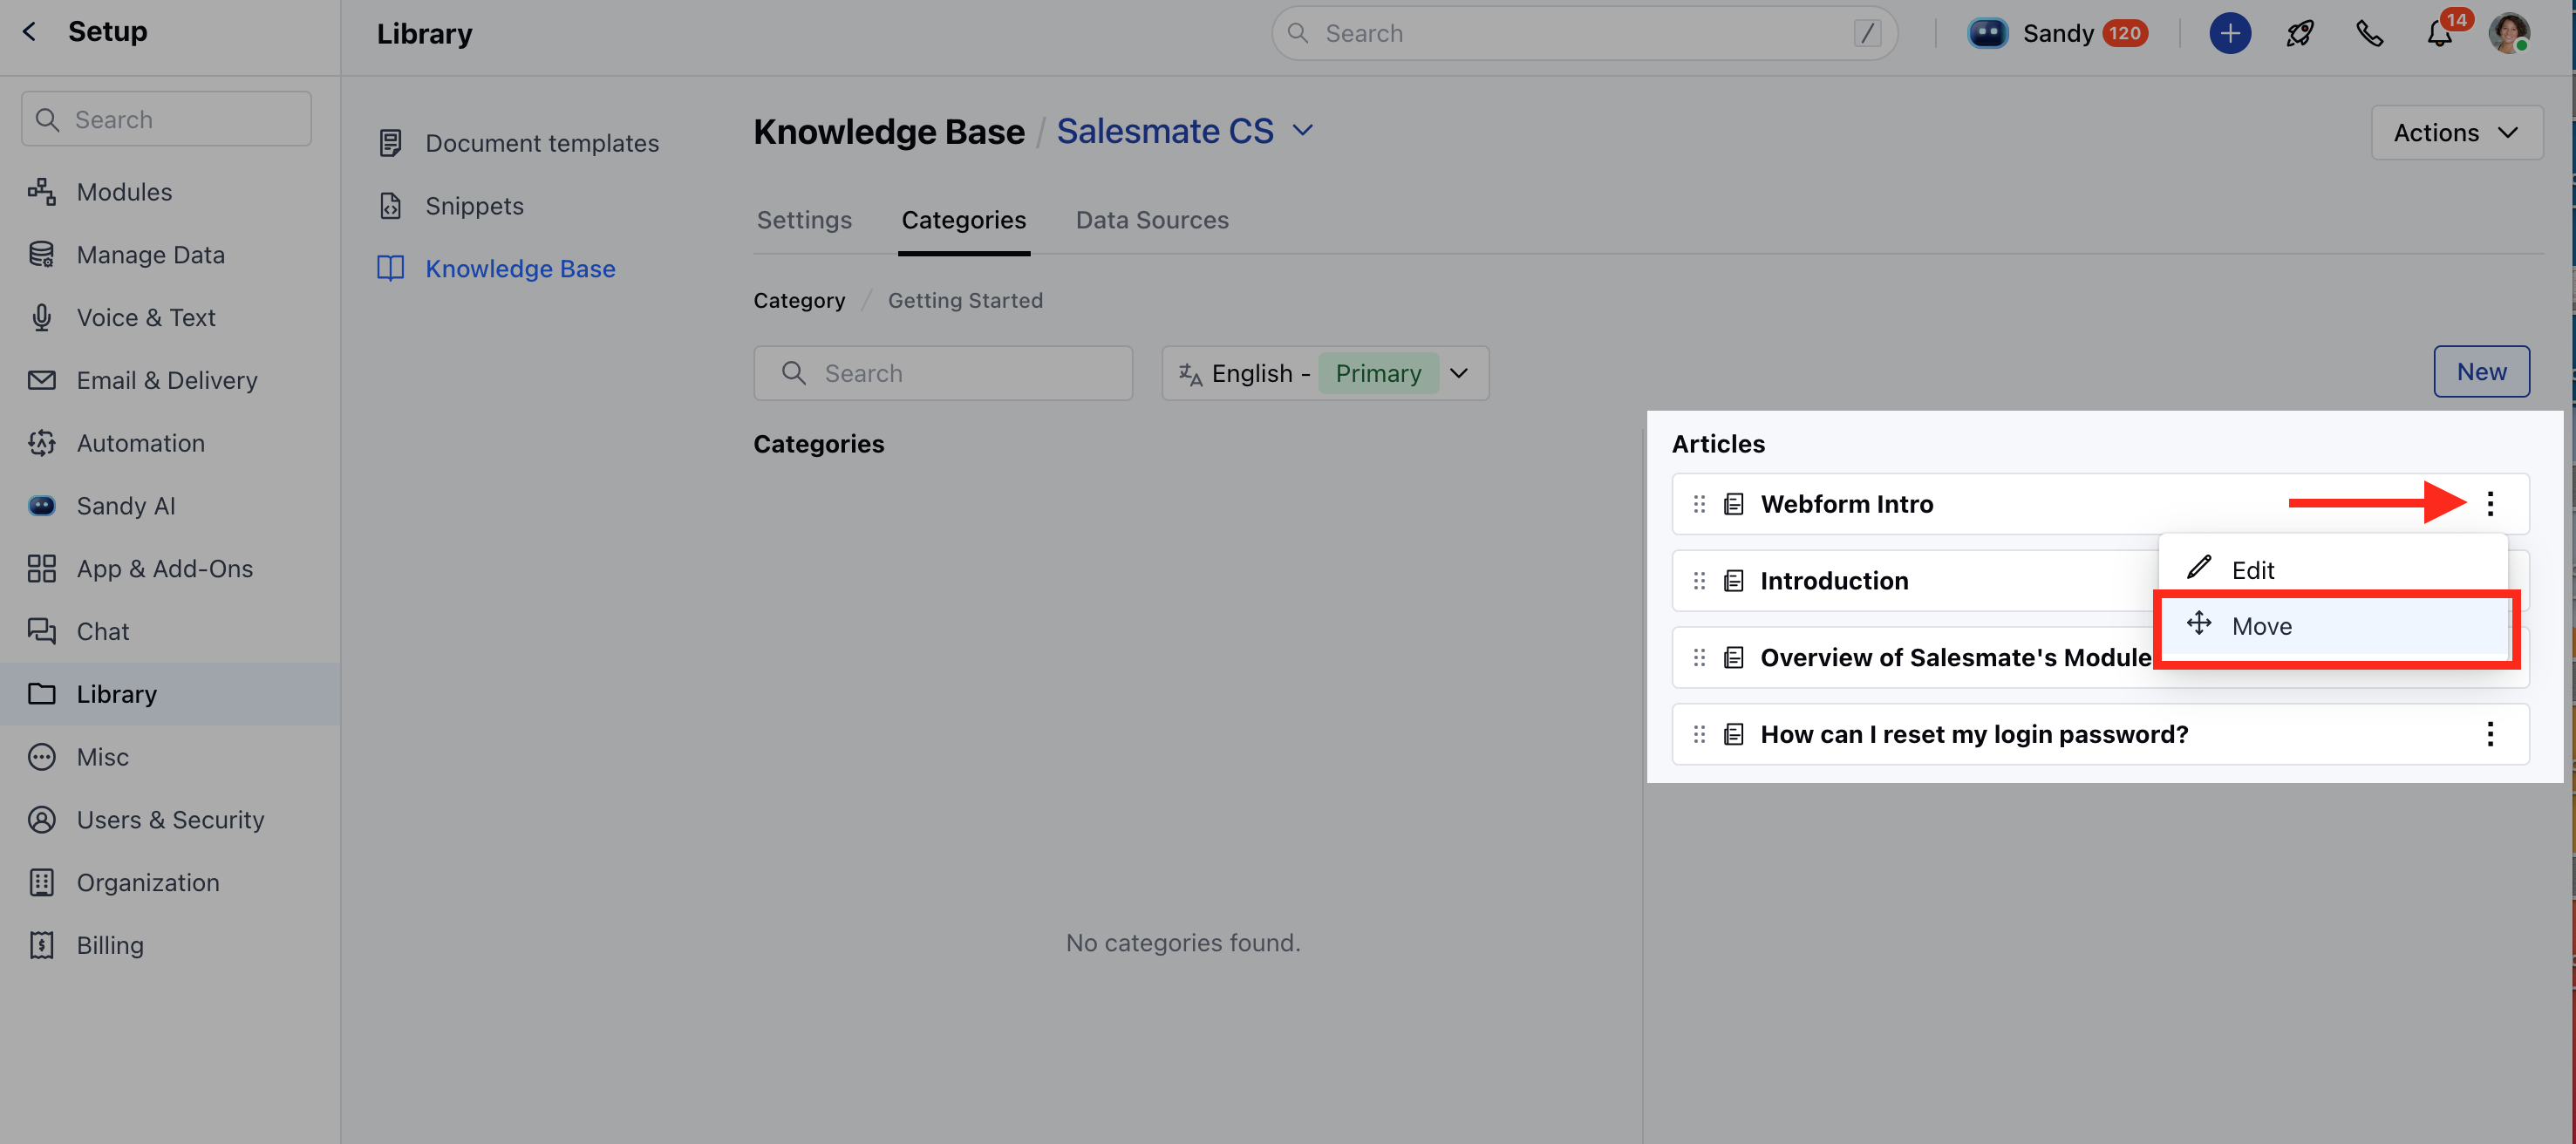Click the notifications bell icon
Viewport: 2576px width, 1144px height.
[x=2439, y=34]
